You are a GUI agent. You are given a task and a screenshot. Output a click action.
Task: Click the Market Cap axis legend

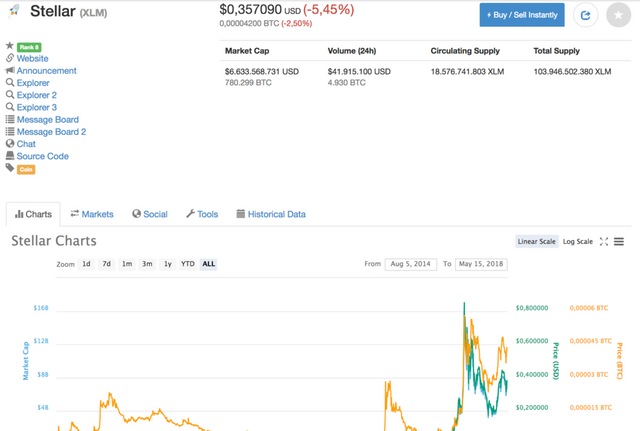tap(26, 361)
